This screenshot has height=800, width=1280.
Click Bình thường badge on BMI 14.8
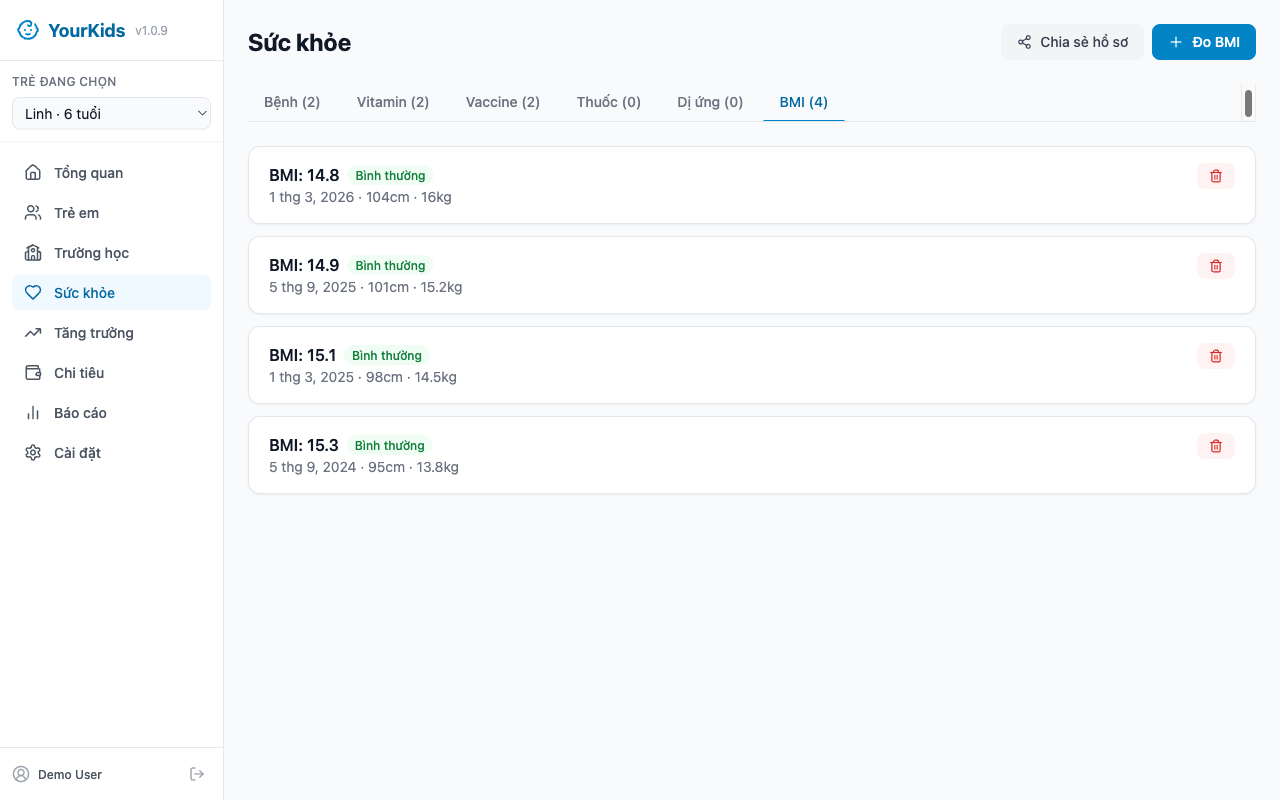tap(390, 176)
